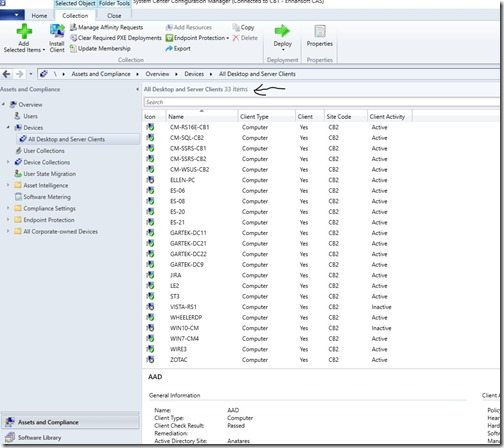Screen dimensions: 504x448
Task: Click the Copy ribbon command
Action: [x=243, y=27]
